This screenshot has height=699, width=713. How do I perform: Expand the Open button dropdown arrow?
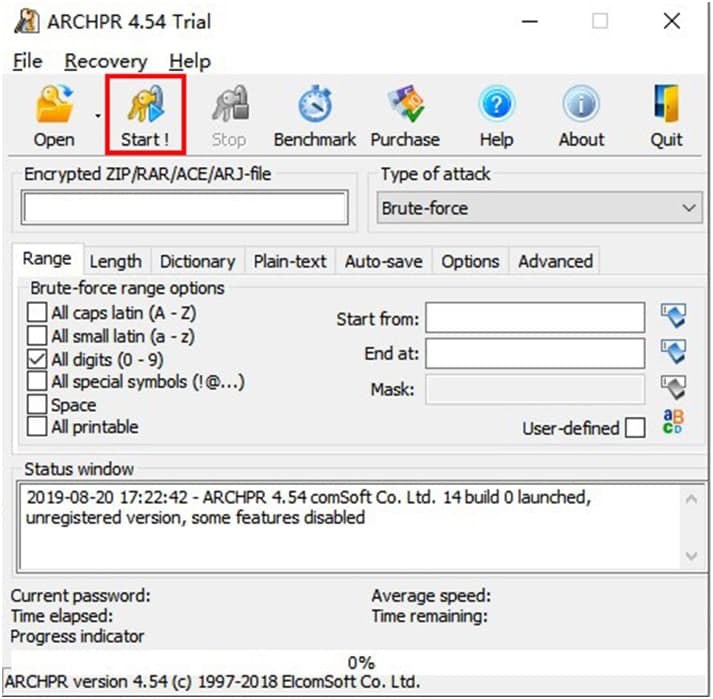pyautogui.click(x=98, y=116)
